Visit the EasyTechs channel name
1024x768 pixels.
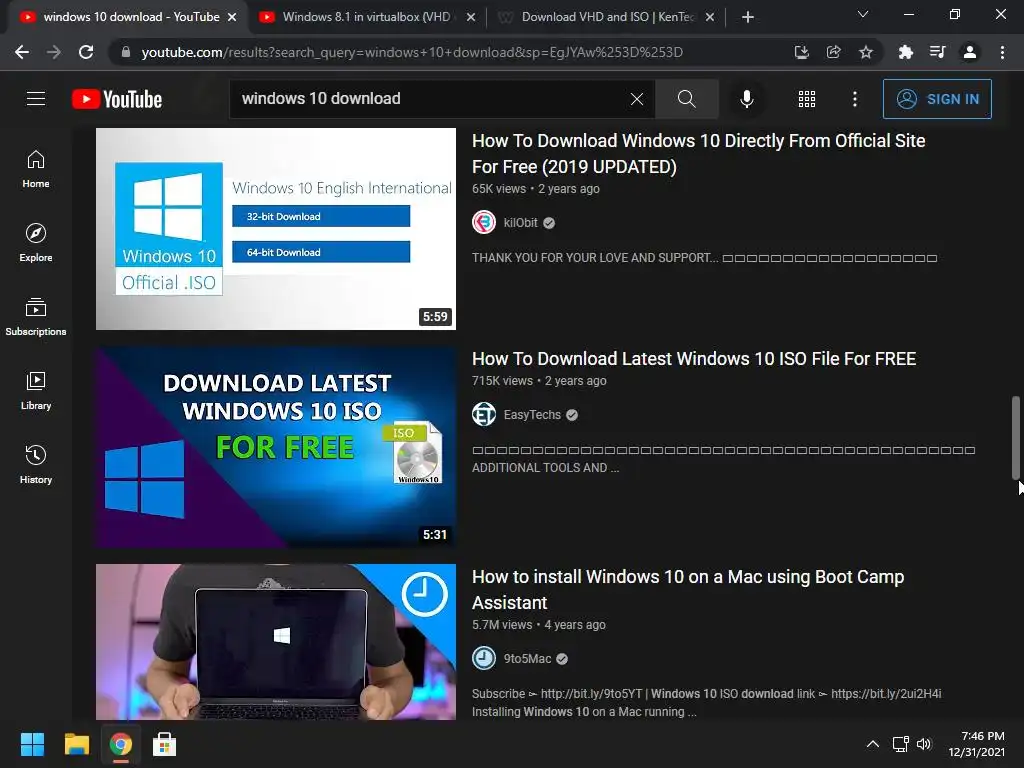[x=532, y=415]
